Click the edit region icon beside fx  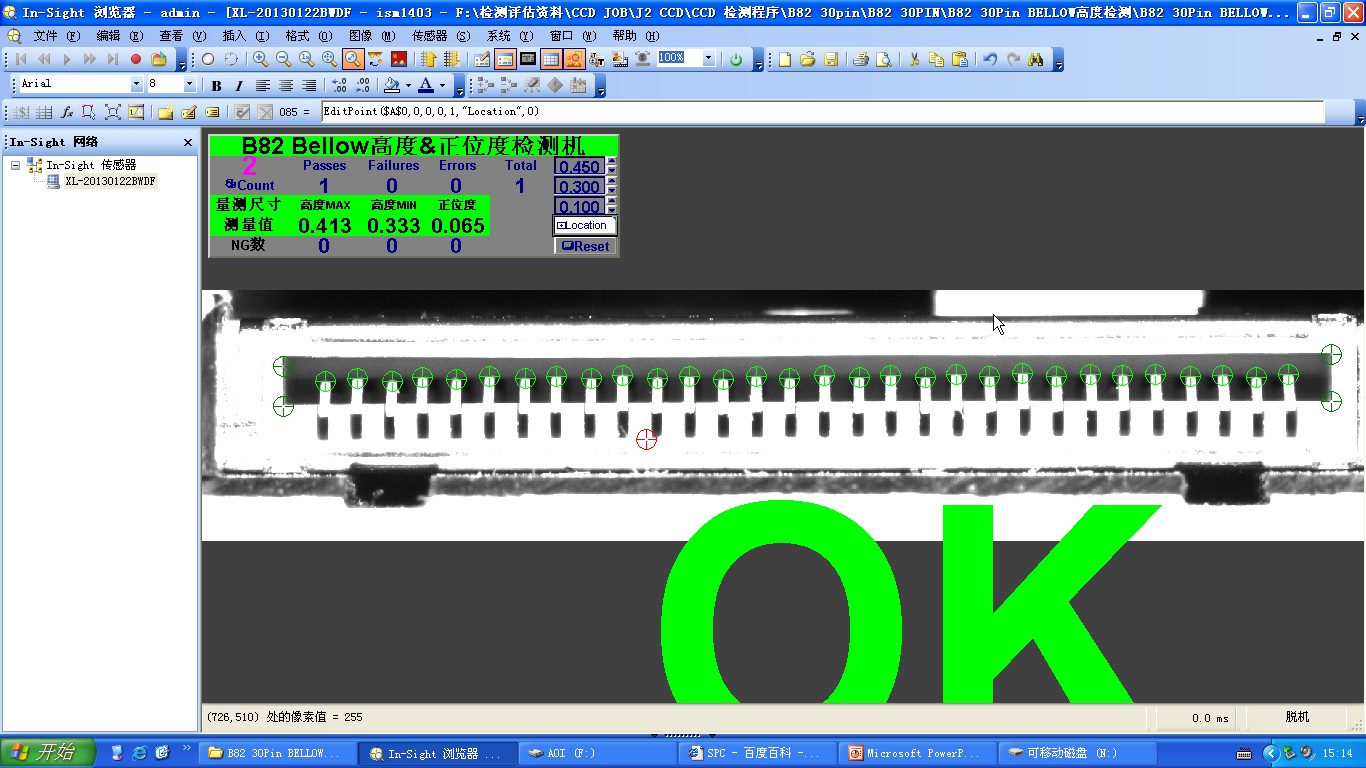(x=90, y=112)
